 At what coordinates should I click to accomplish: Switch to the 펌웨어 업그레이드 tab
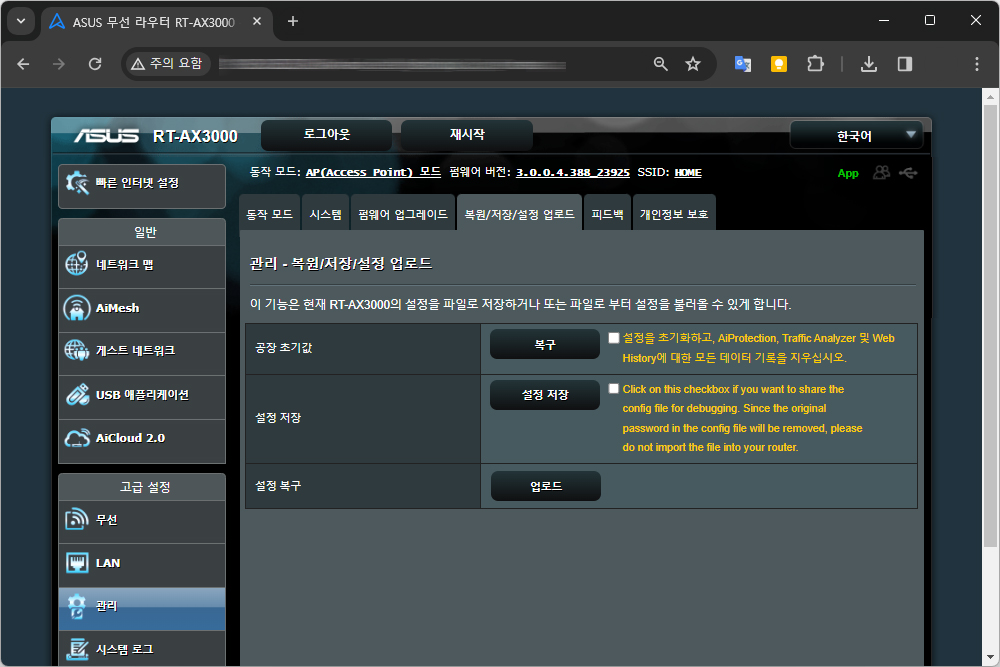click(402, 214)
